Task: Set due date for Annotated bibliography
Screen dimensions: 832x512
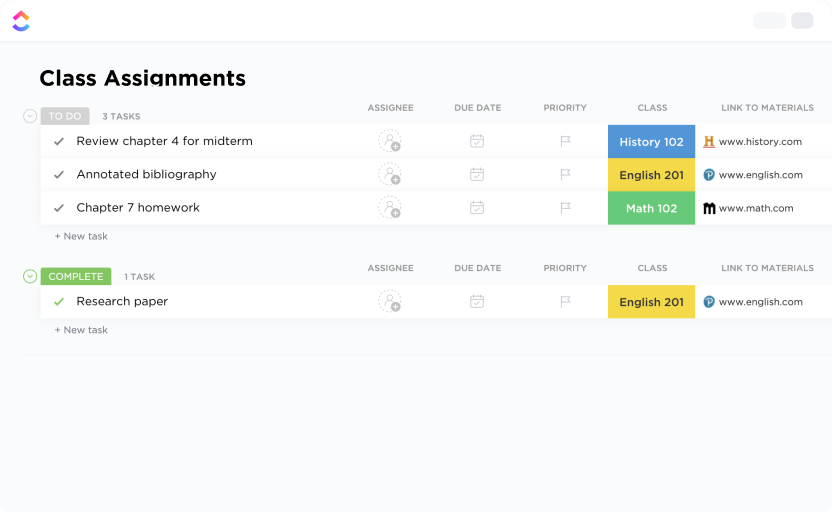Action: 477,175
